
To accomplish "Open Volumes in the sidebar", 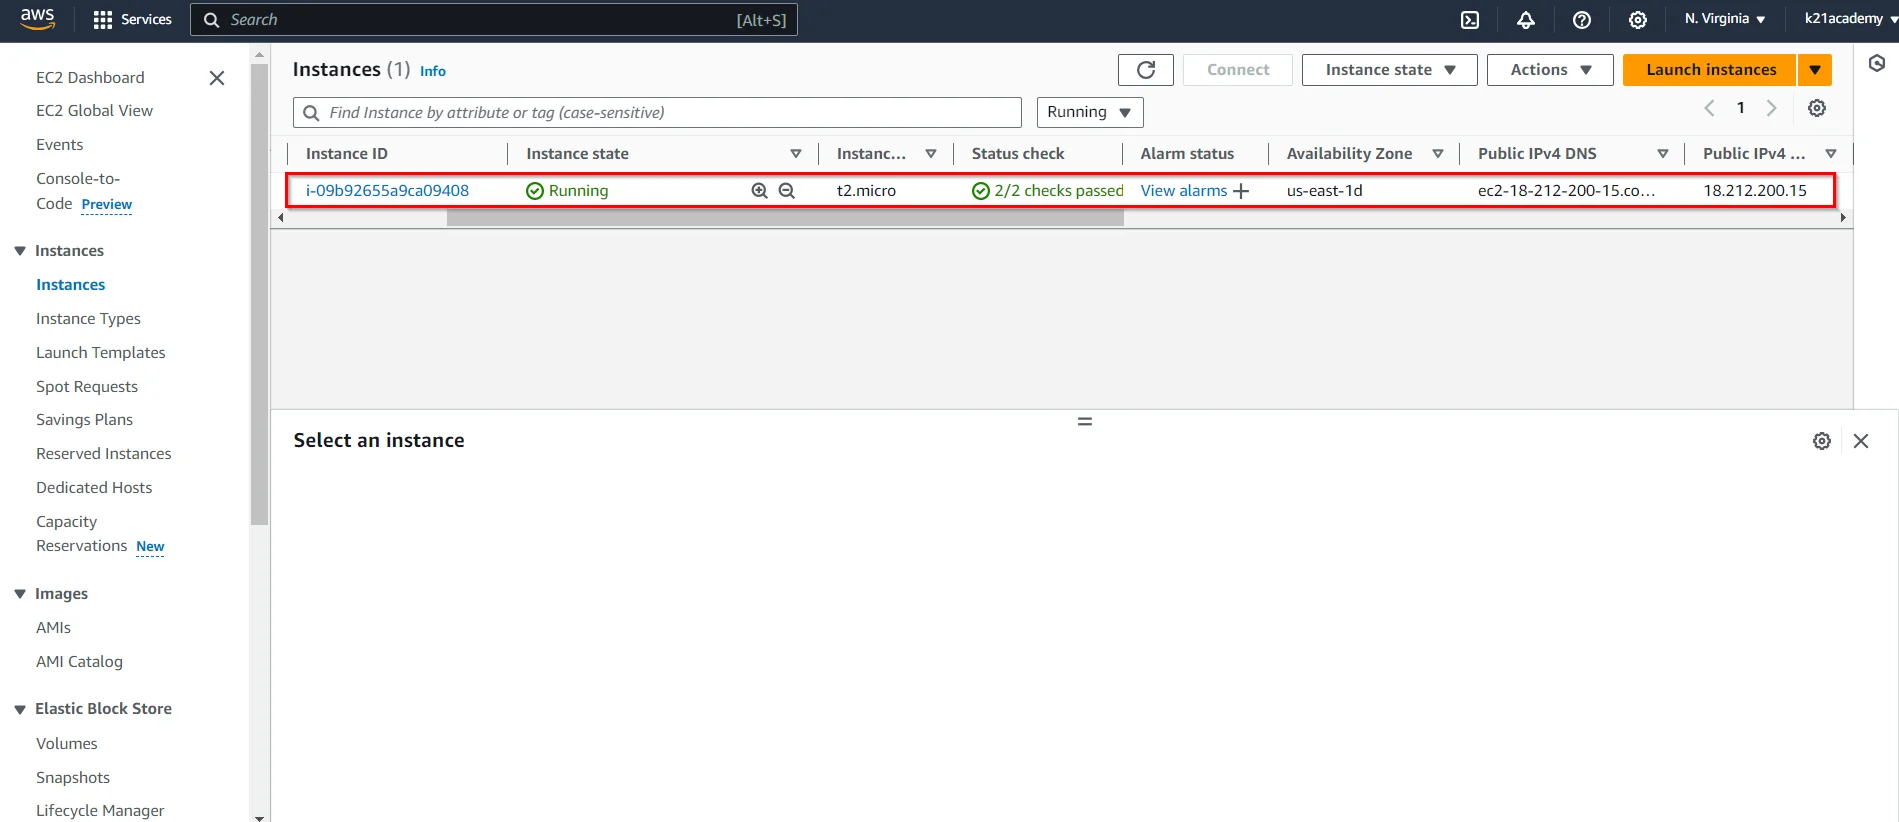I will coord(67,744).
